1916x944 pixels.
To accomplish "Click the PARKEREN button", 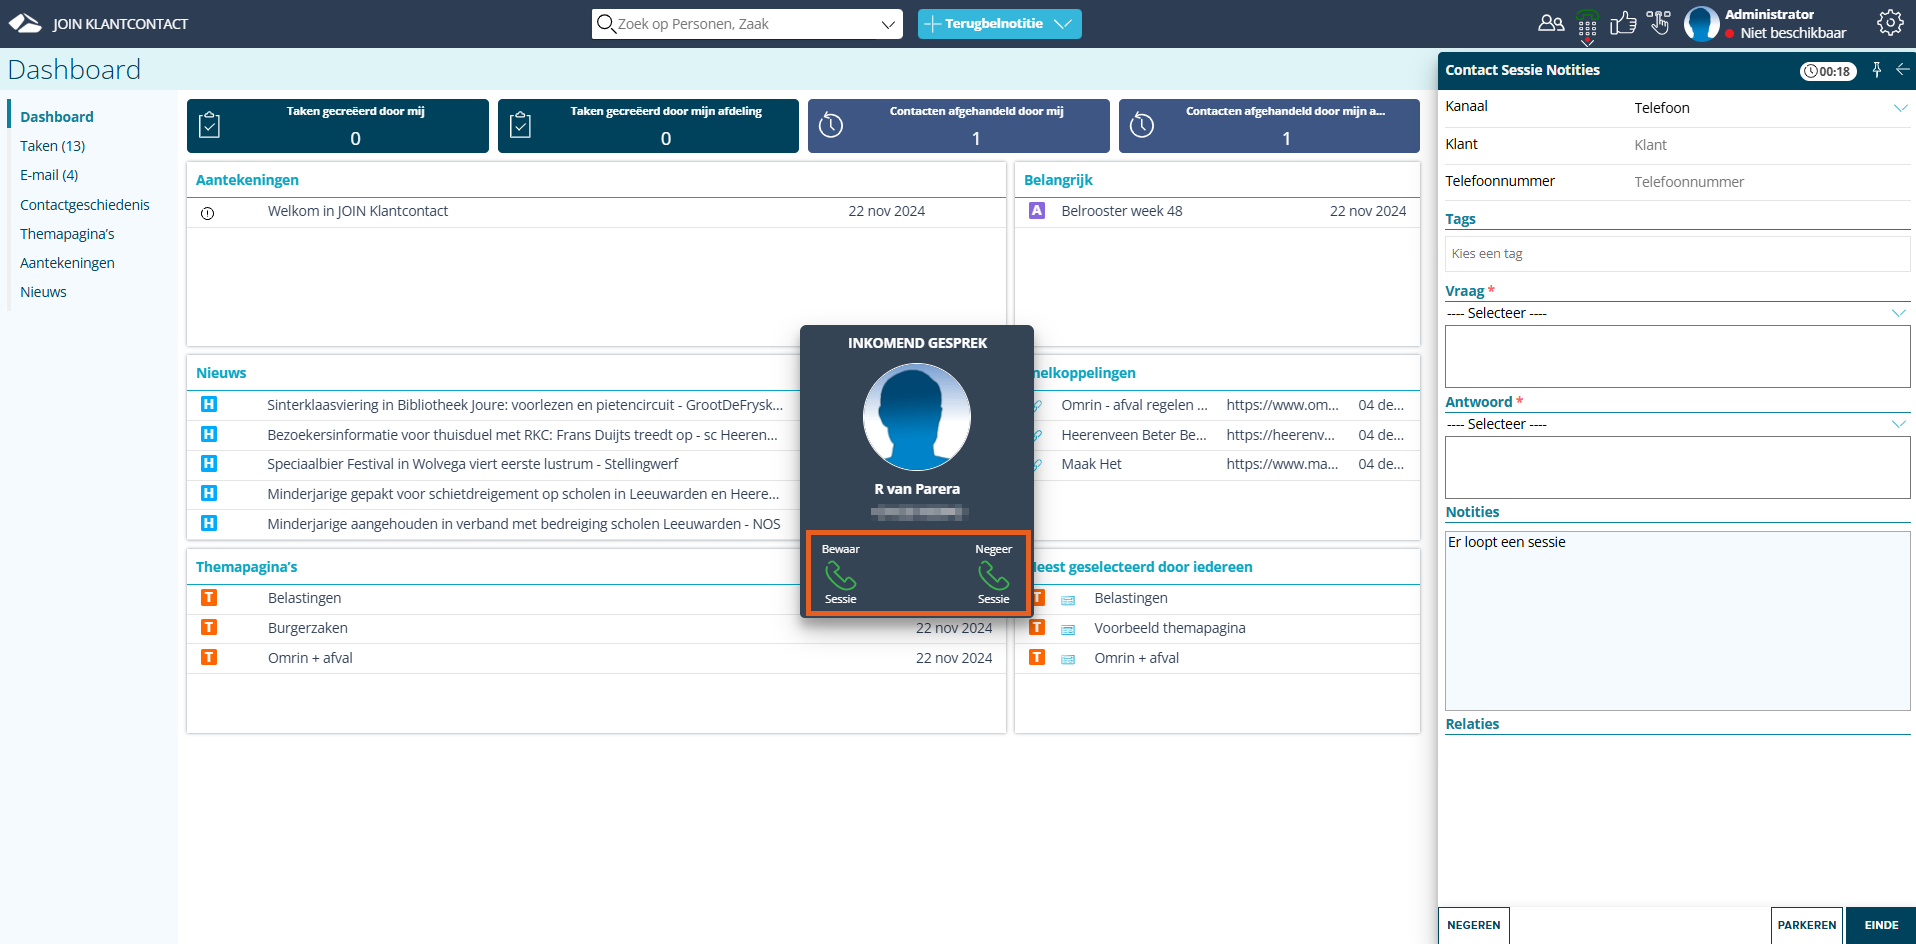I will tap(1807, 925).
